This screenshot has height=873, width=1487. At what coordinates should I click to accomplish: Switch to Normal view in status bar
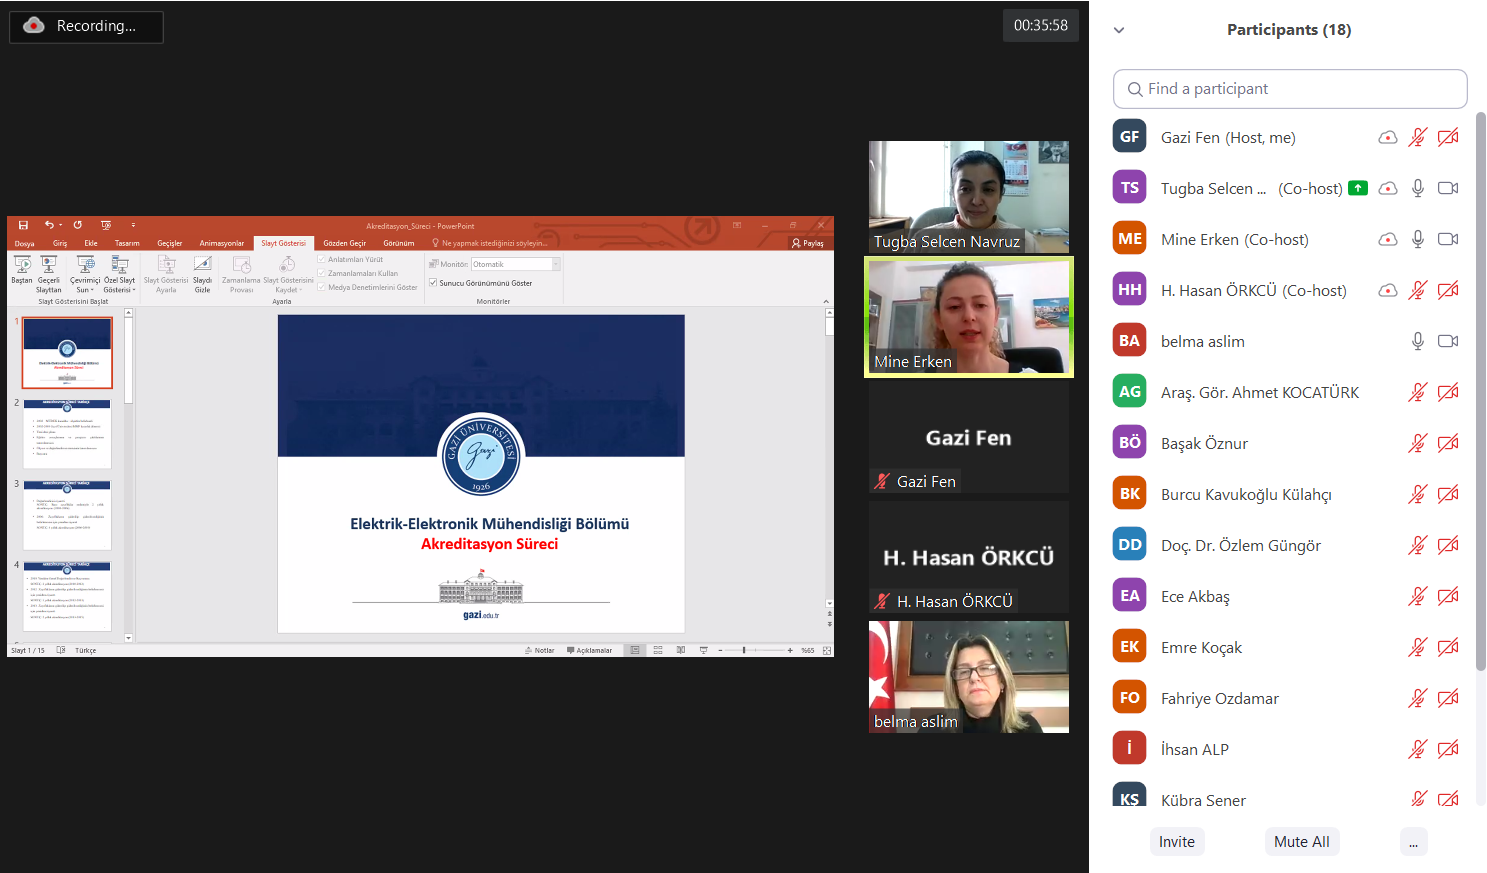click(x=635, y=650)
